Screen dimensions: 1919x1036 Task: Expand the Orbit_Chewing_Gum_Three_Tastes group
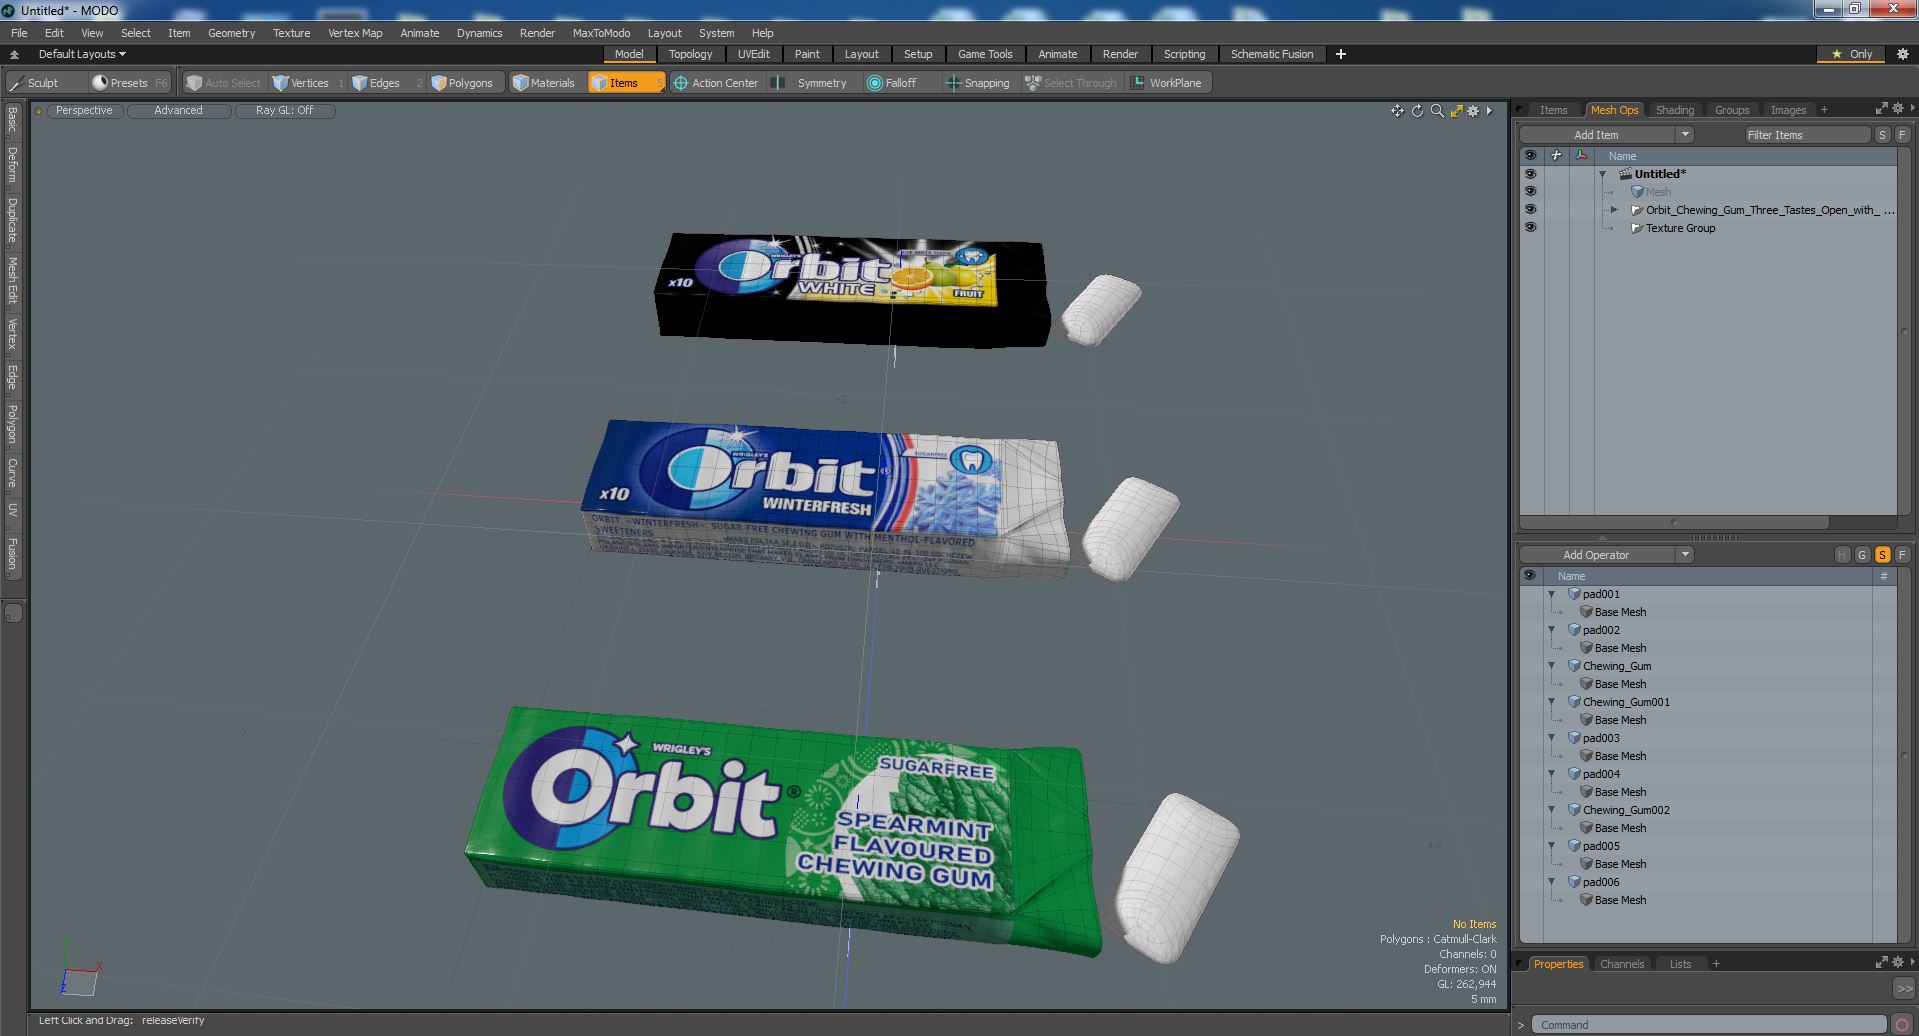point(1614,210)
